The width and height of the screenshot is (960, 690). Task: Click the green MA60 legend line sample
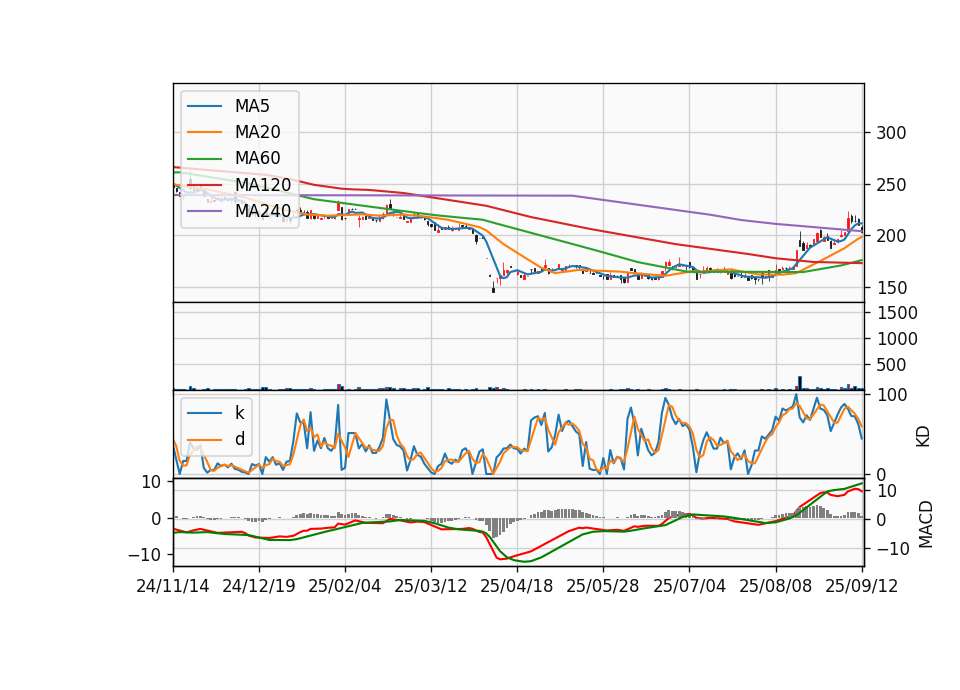point(204,158)
